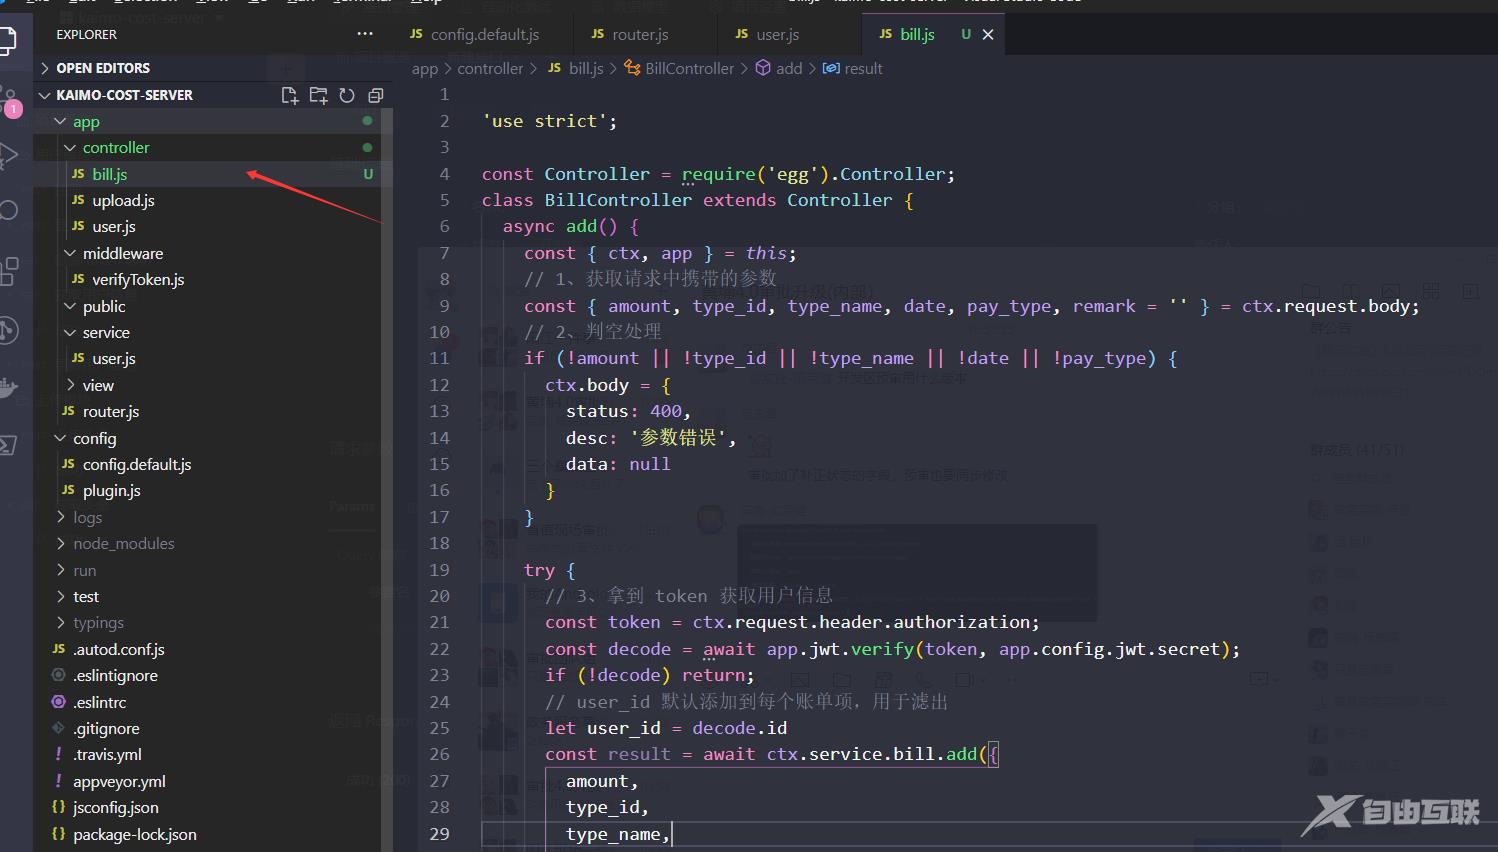Screen dimensions: 1498x852
Task: Open Source Control view with the 1 badge
Action: point(10,100)
